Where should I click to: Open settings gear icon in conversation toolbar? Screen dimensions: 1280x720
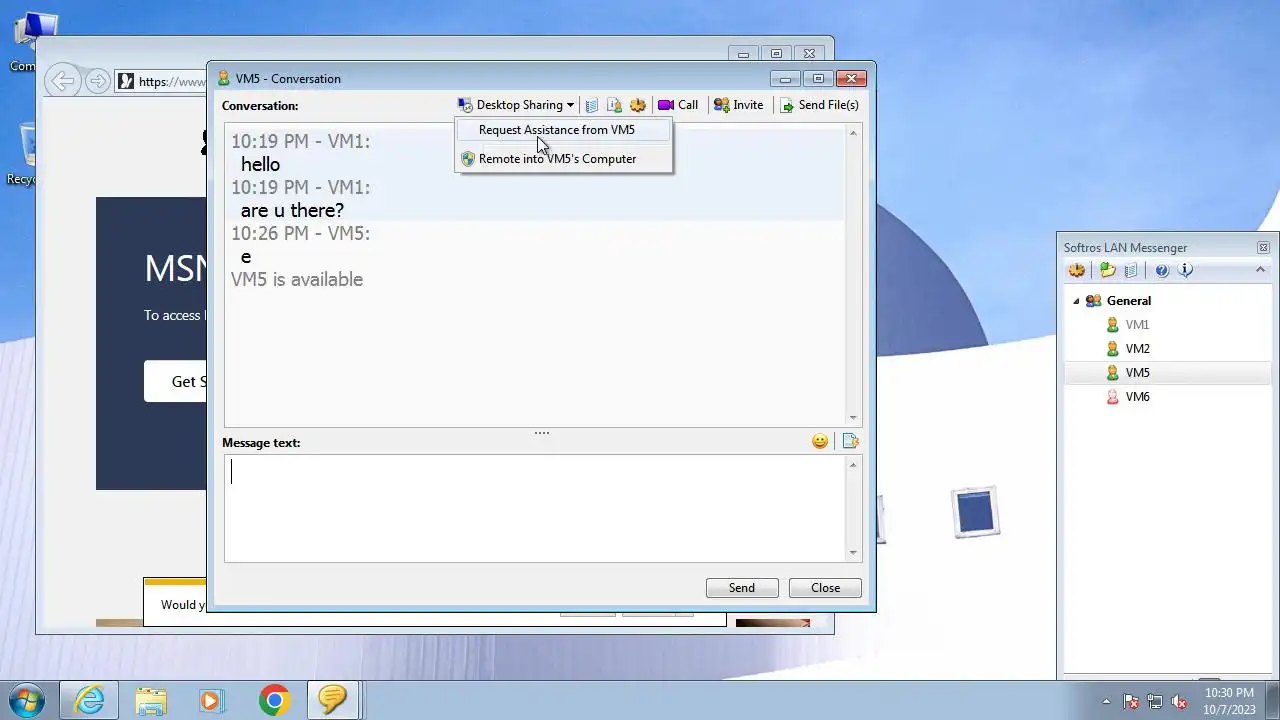[x=638, y=105]
